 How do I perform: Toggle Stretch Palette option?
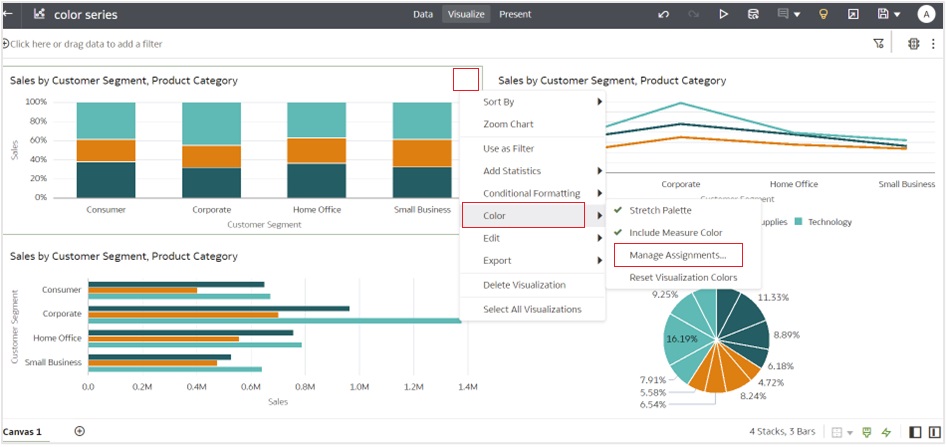click(x=660, y=210)
